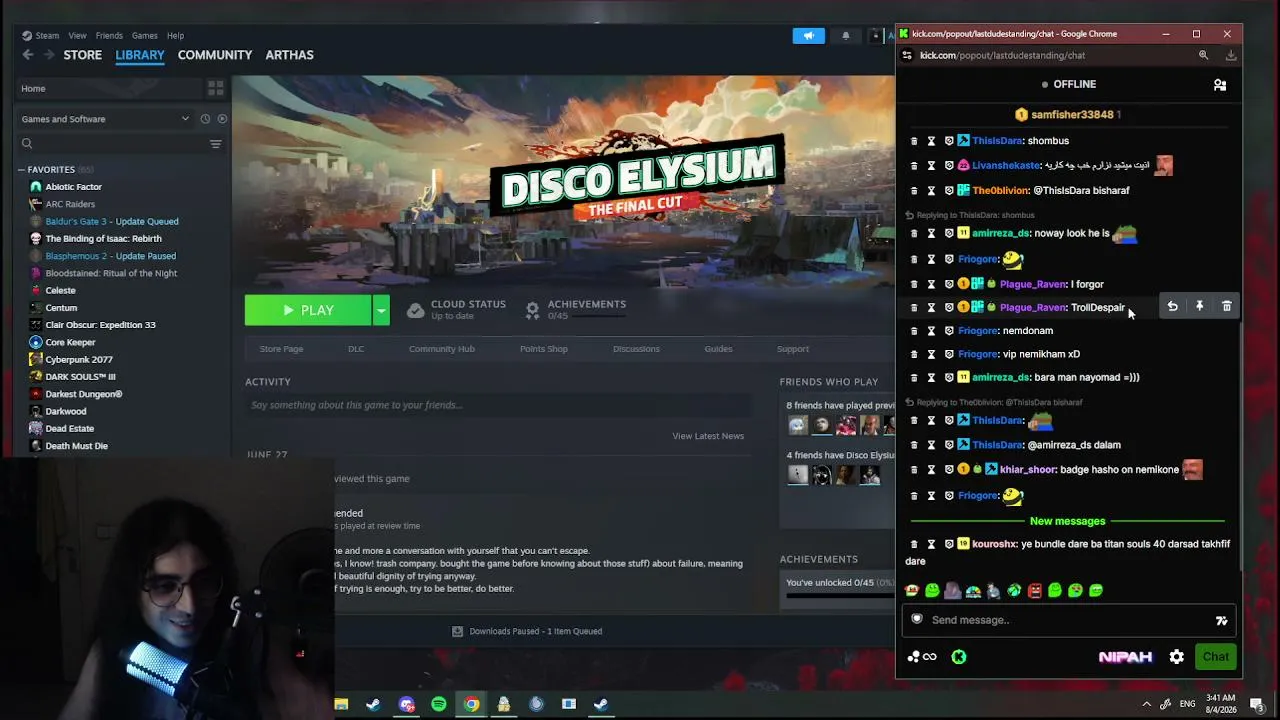The height and width of the screenshot is (720, 1280).
Task: Open the ARTHAS profile tab
Action: [289, 55]
